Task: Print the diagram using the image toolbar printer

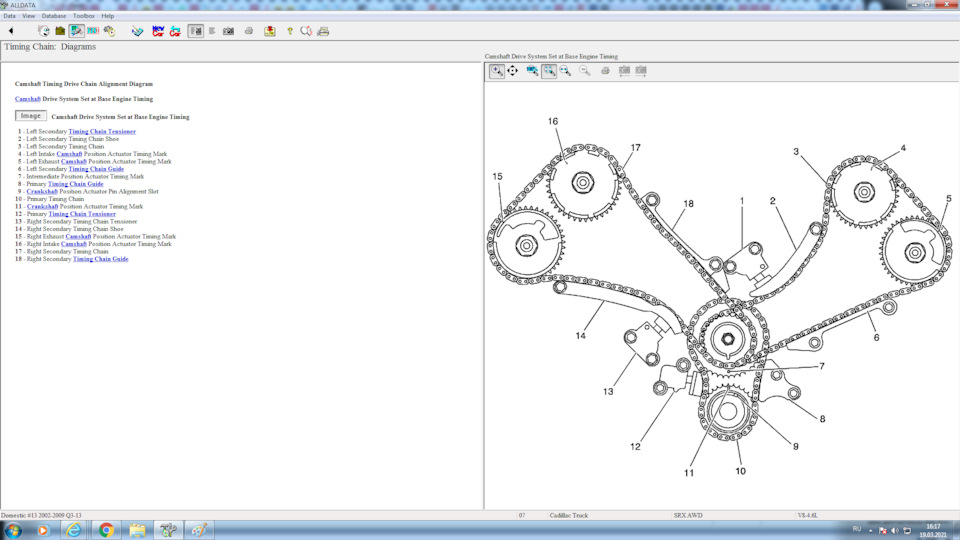Action: 605,71
